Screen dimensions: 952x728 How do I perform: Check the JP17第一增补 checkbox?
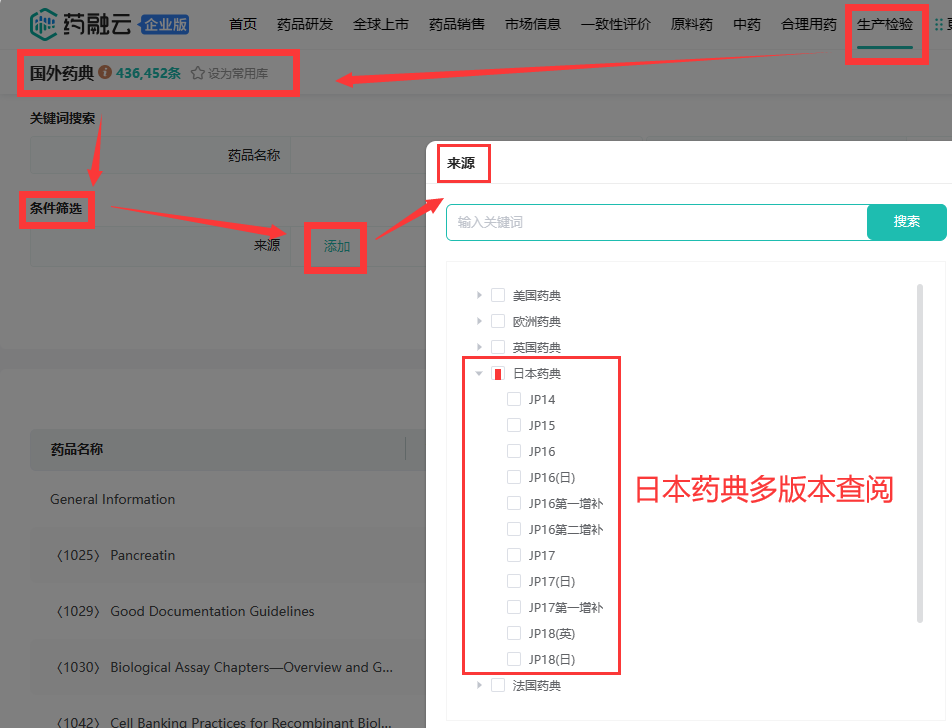[x=514, y=607]
